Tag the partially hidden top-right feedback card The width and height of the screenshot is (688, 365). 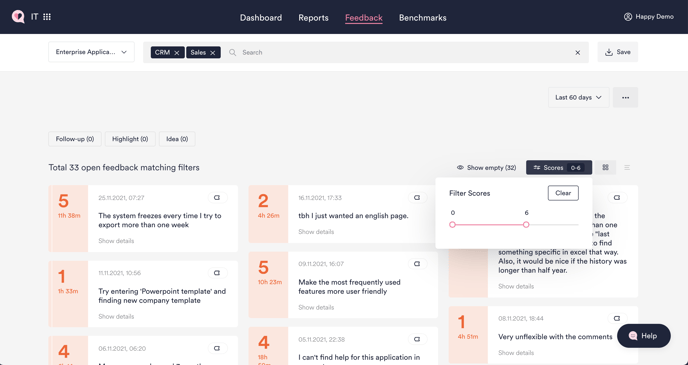click(617, 198)
